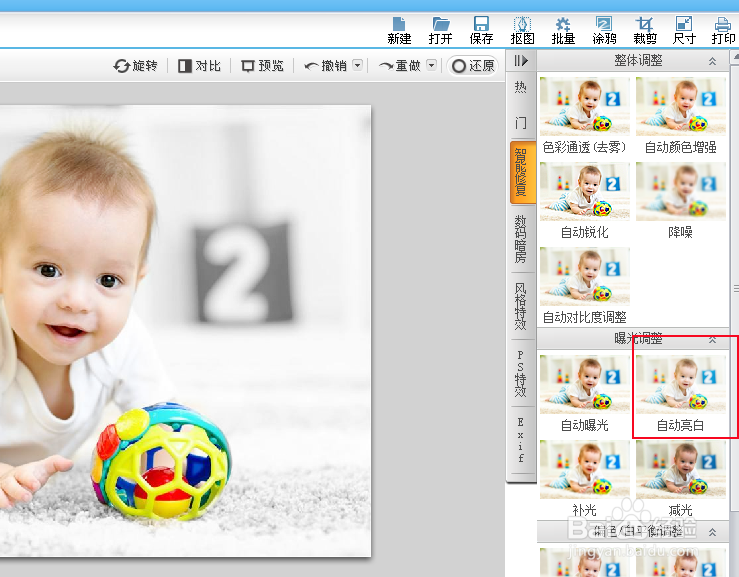The image size is (739, 577).
Task: Toggle the 对比 compare view
Action: (x=199, y=66)
